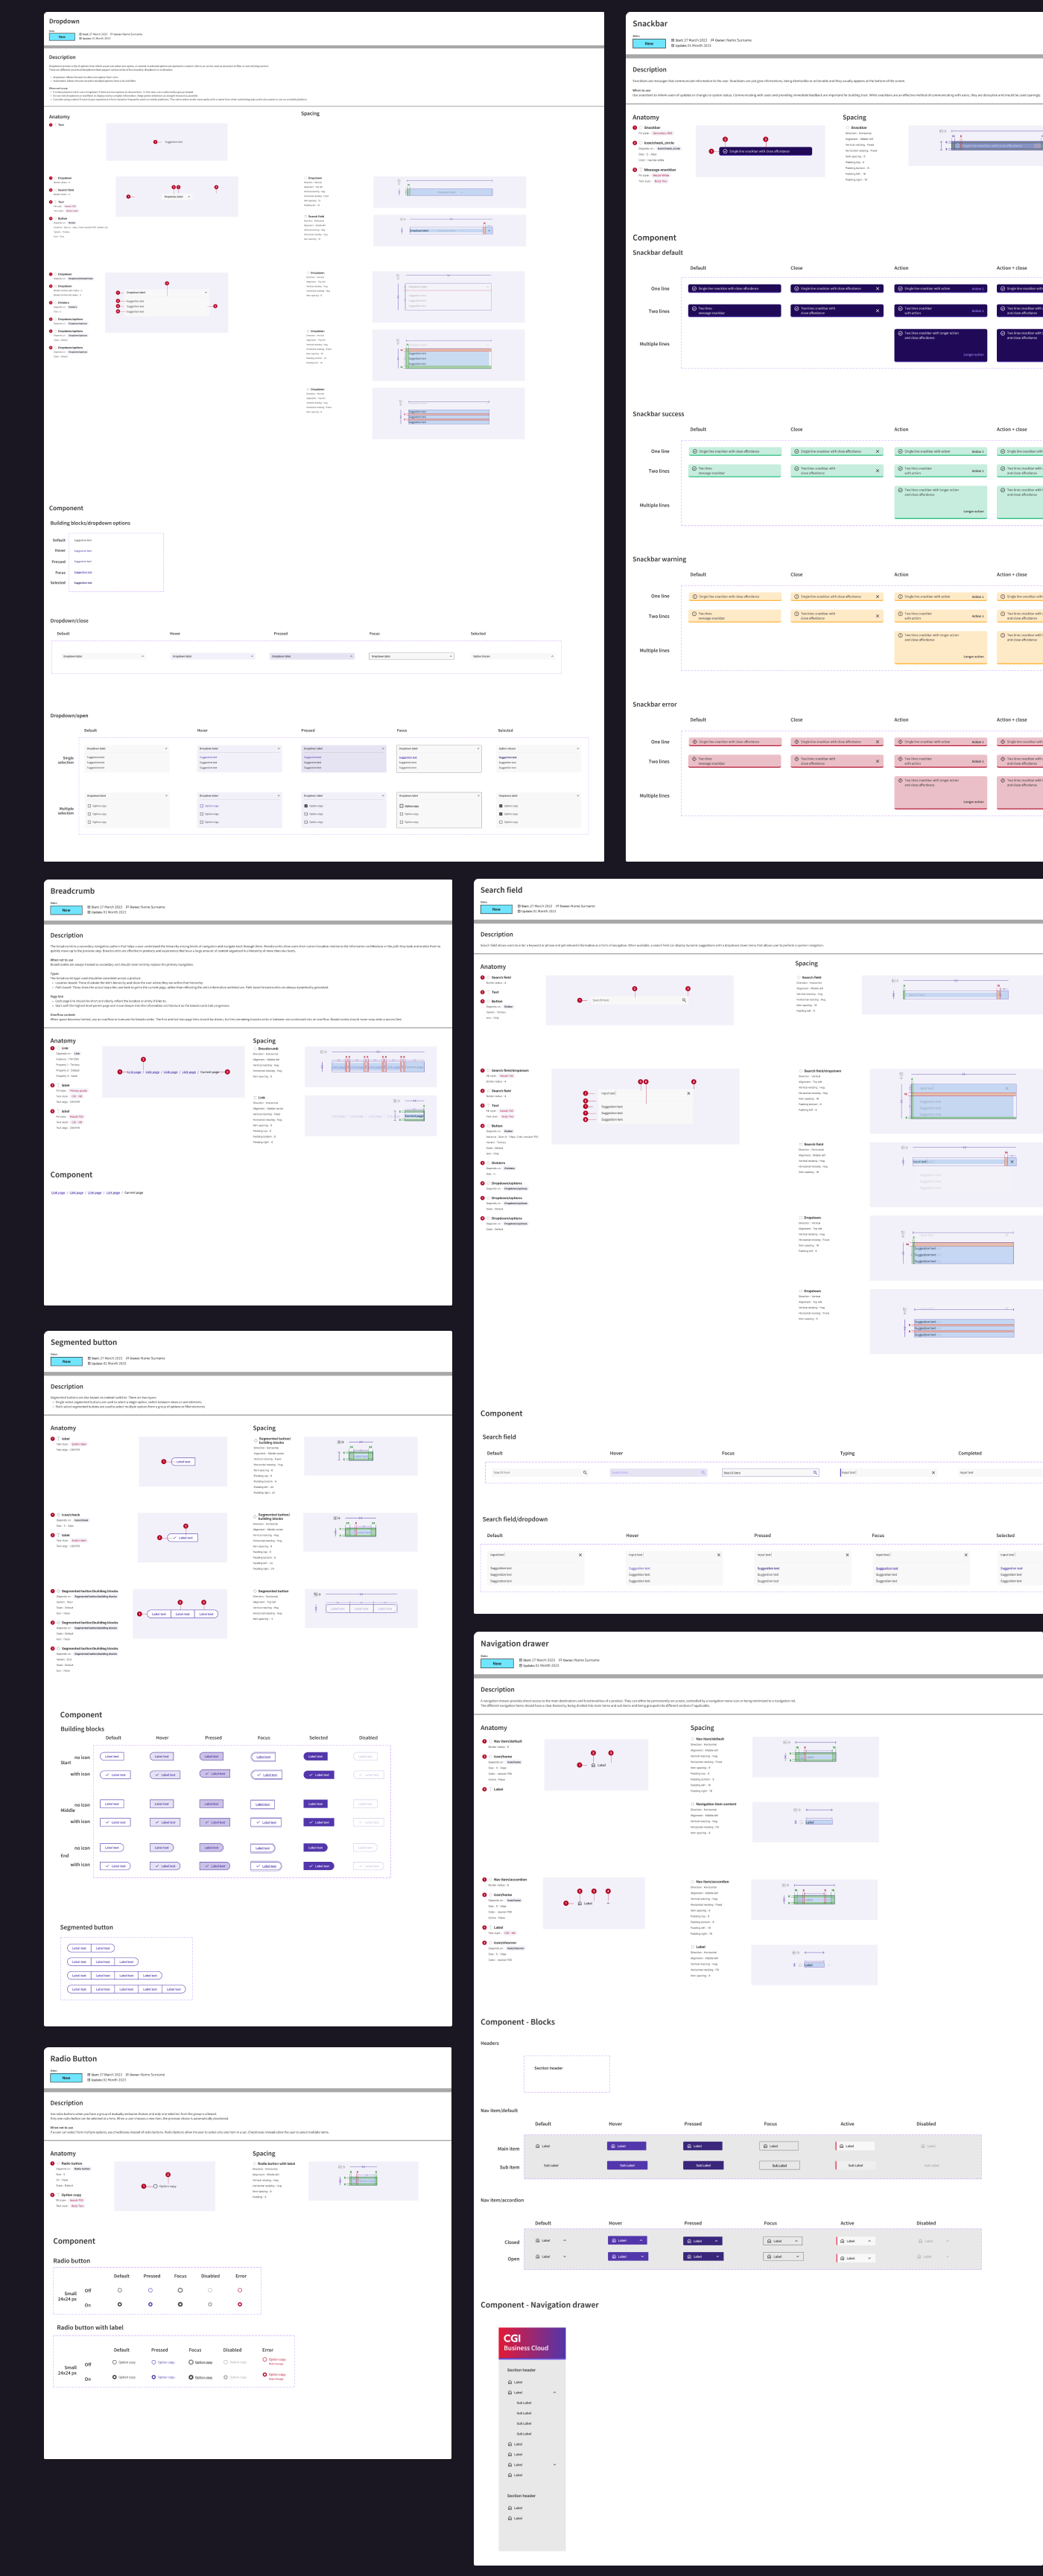This screenshot has width=1043, height=2576.
Task: Collapse expanded Label item in Navigation drawer
Action: pyautogui.click(x=554, y=2393)
